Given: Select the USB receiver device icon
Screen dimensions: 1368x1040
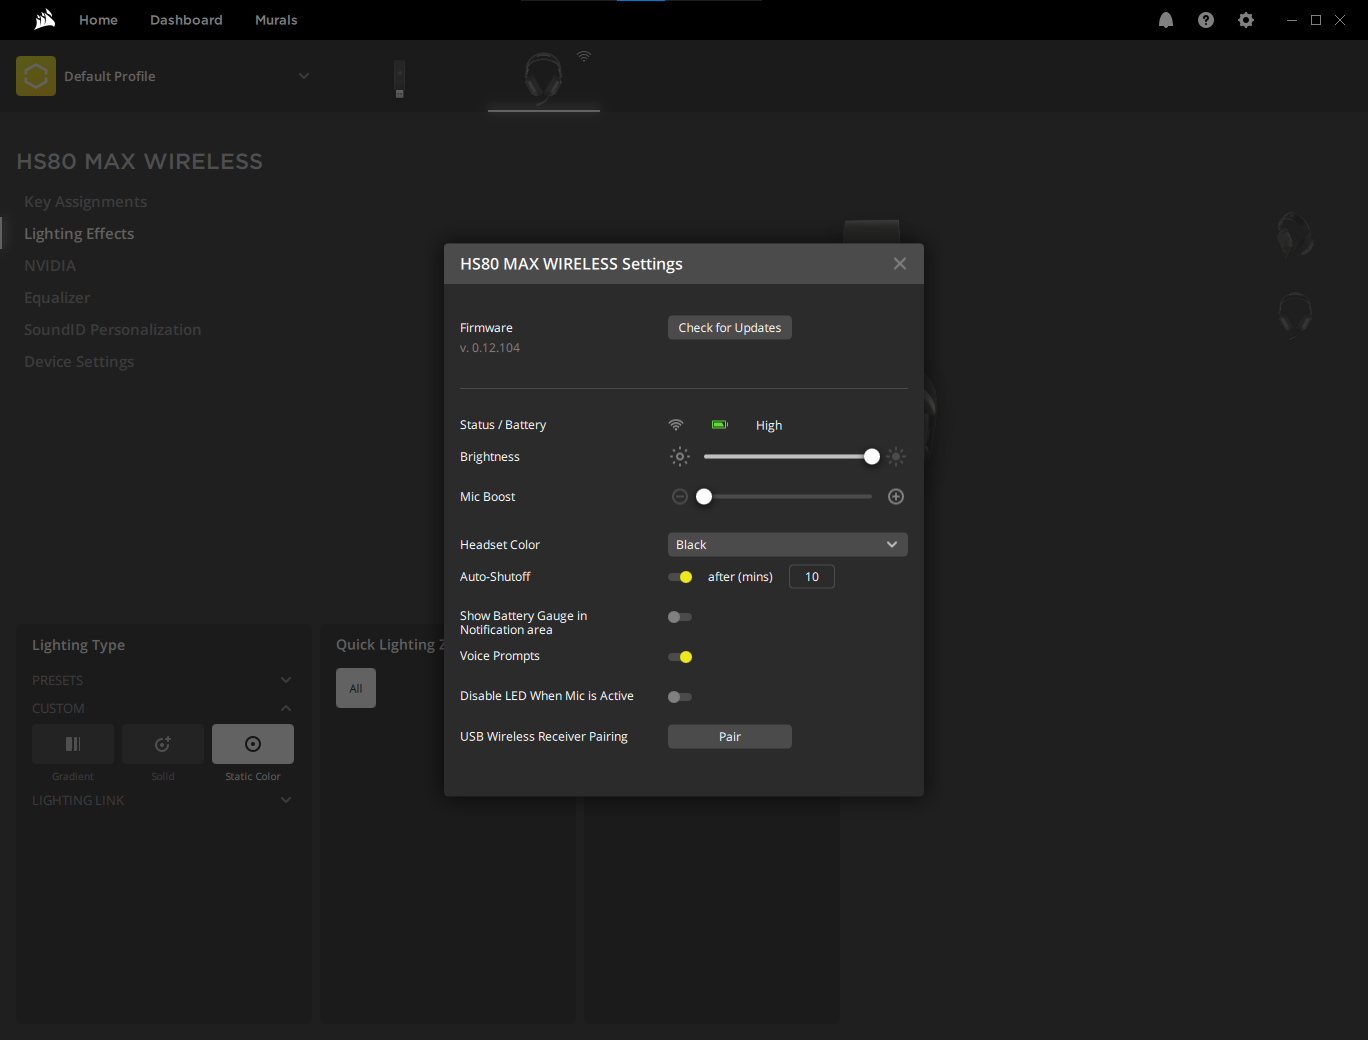Looking at the screenshot, I should point(399,79).
